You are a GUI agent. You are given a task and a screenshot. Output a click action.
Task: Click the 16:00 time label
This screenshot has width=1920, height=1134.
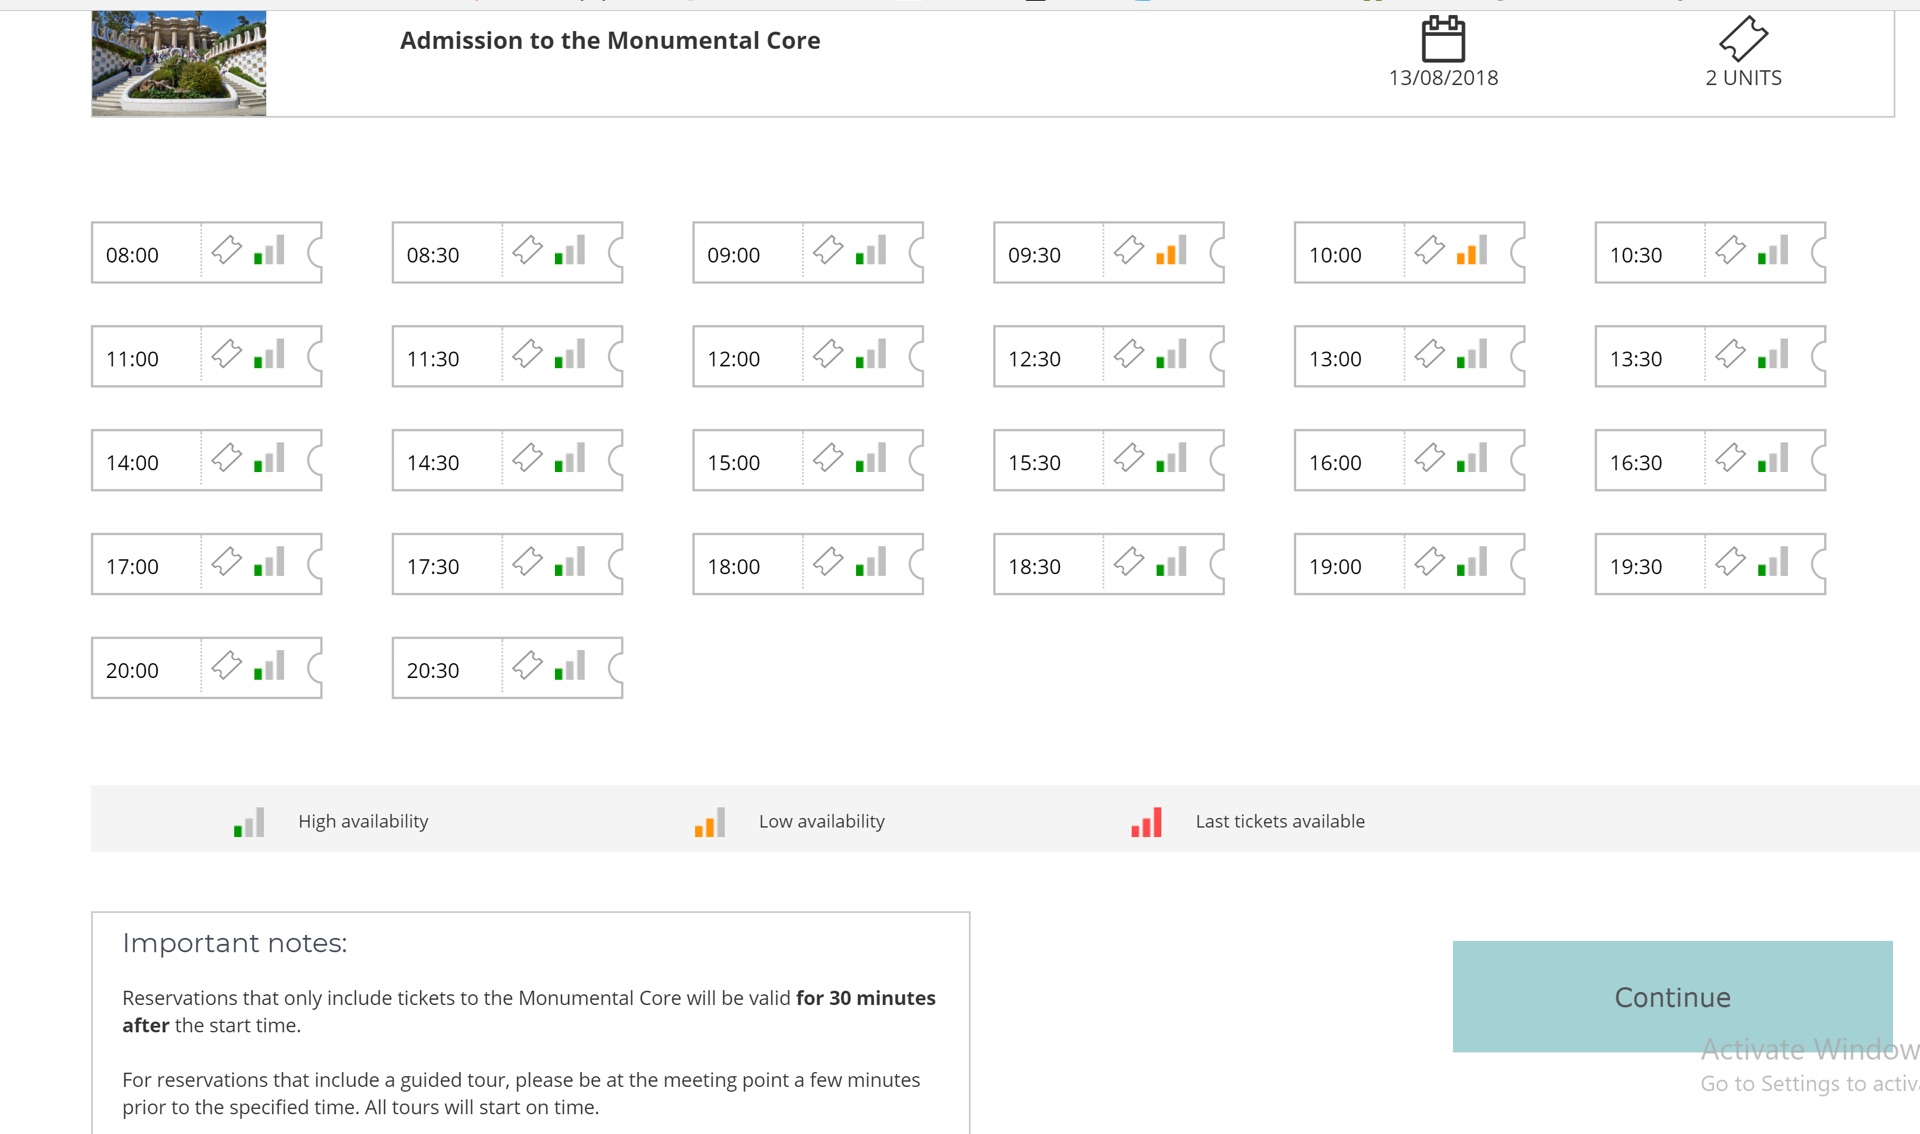[1335, 463]
